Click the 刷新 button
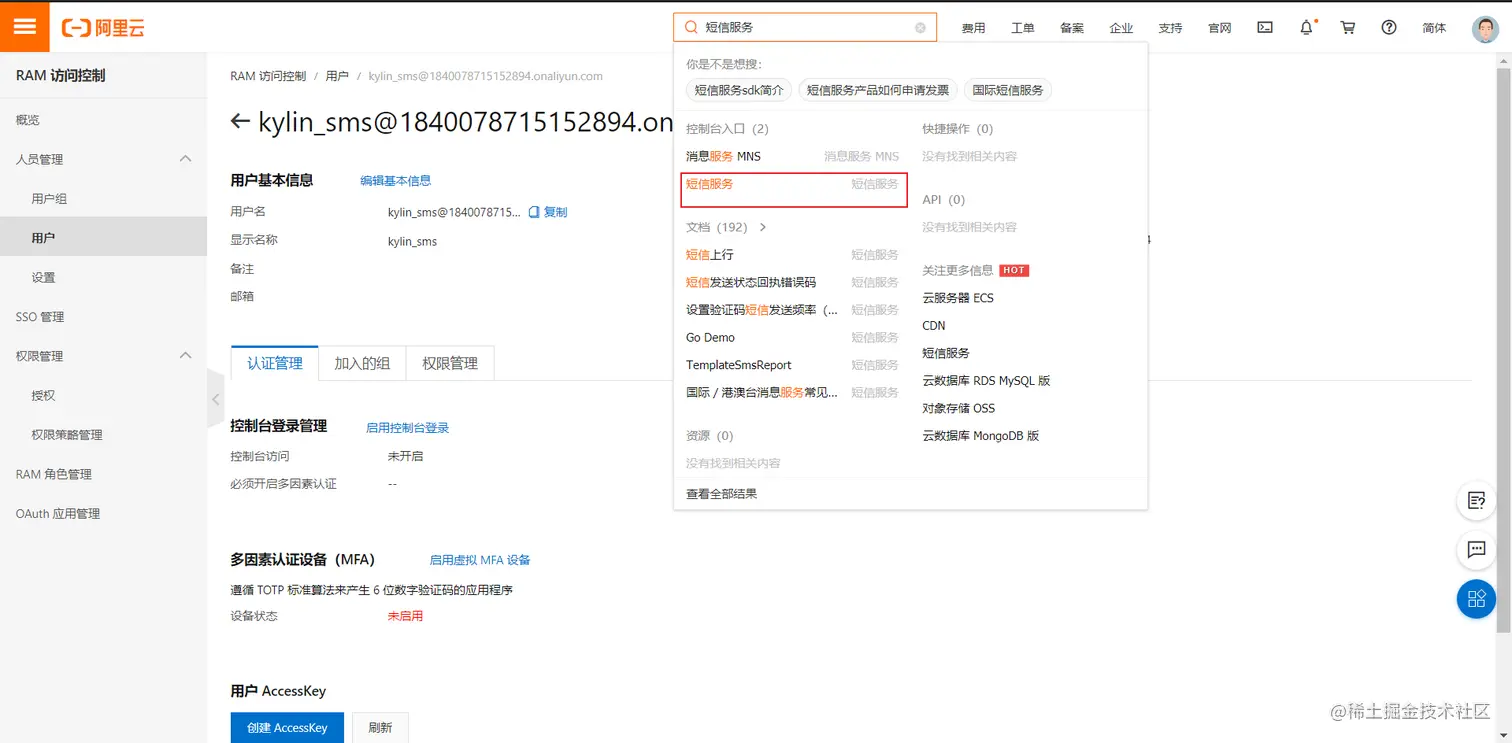This screenshot has width=1512, height=743. (x=380, y=727)
